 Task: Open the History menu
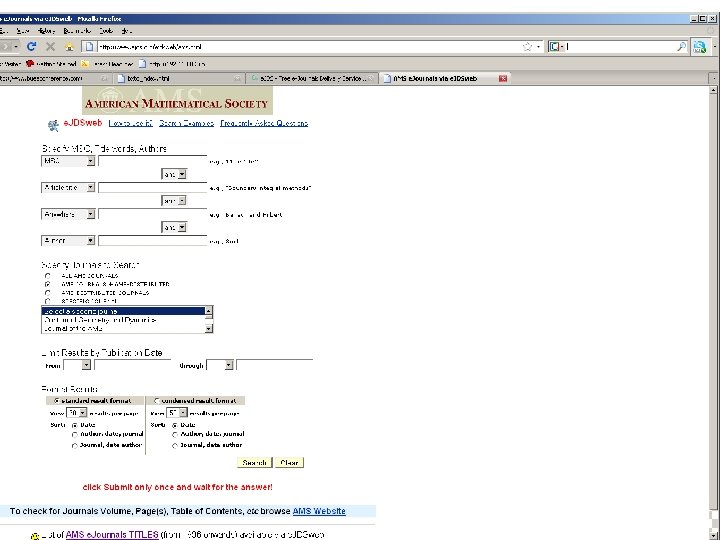point(46,31)
